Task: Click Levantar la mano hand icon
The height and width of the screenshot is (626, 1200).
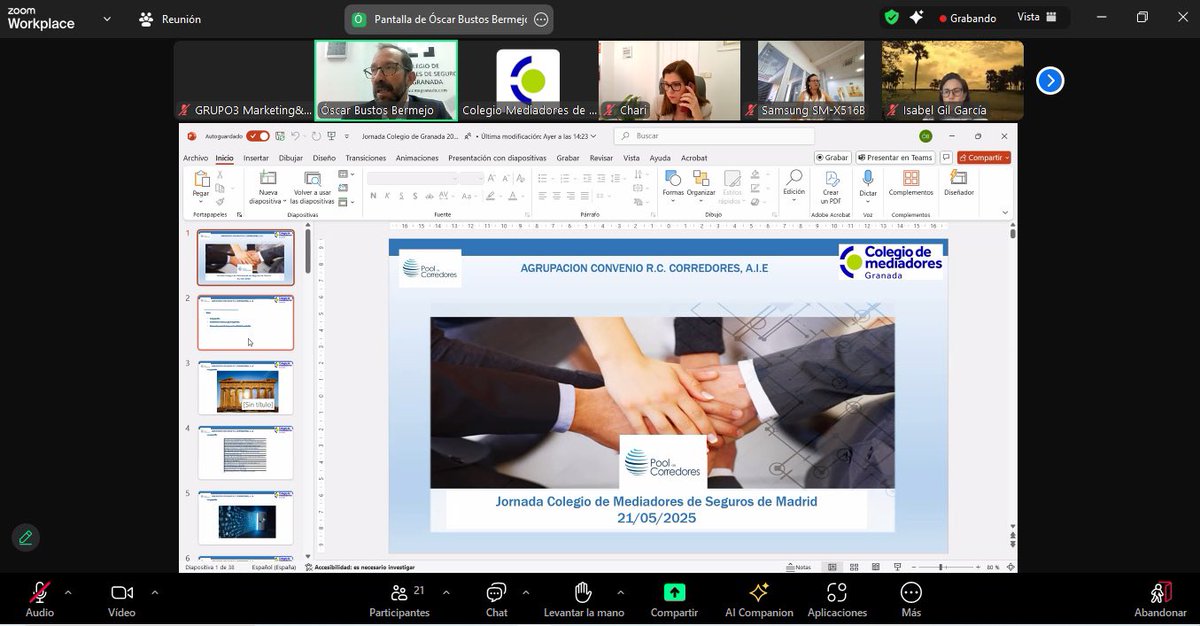Action: click(584, 592)
